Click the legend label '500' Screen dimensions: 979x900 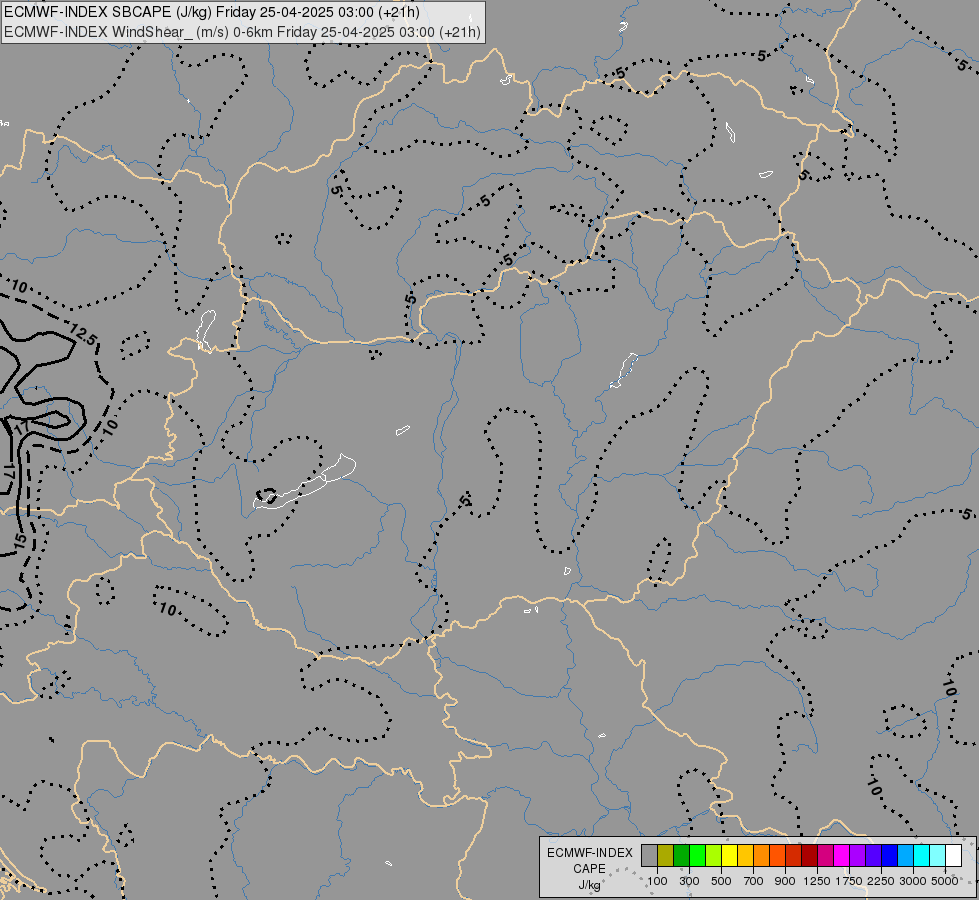pyautogui.click(x=721, y=881)
